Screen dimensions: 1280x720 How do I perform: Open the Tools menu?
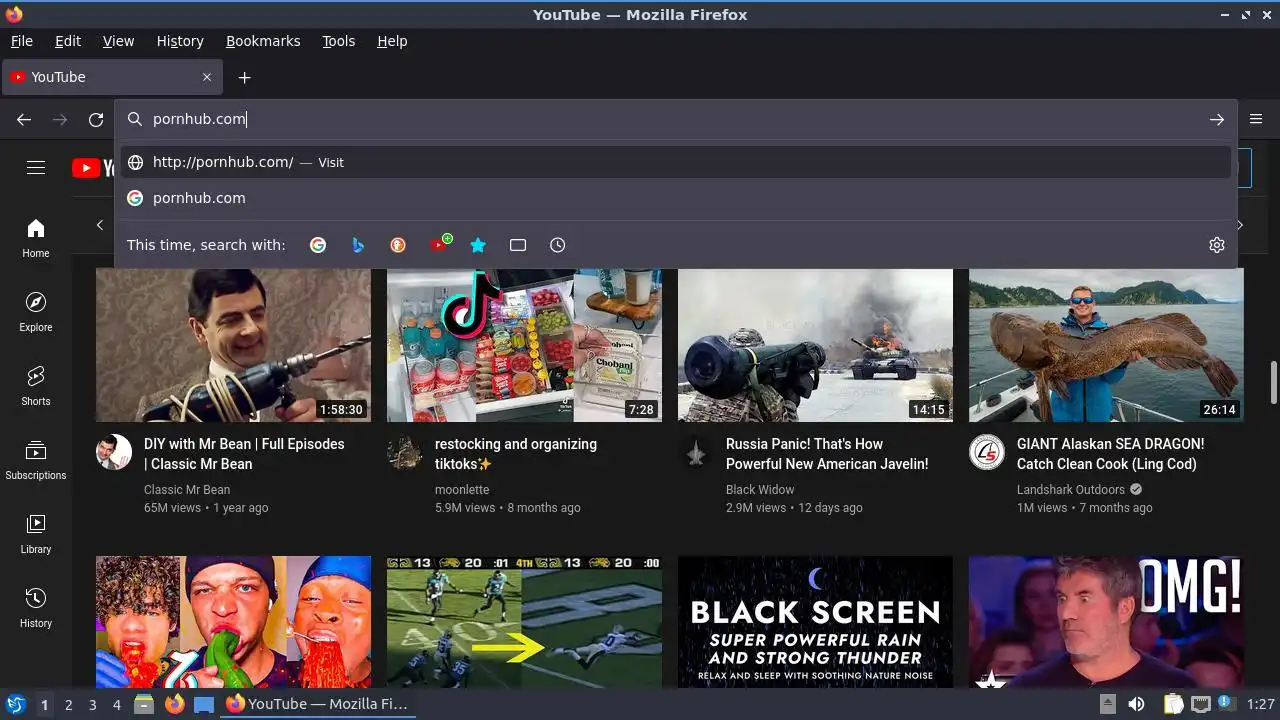tap(339, 41)
